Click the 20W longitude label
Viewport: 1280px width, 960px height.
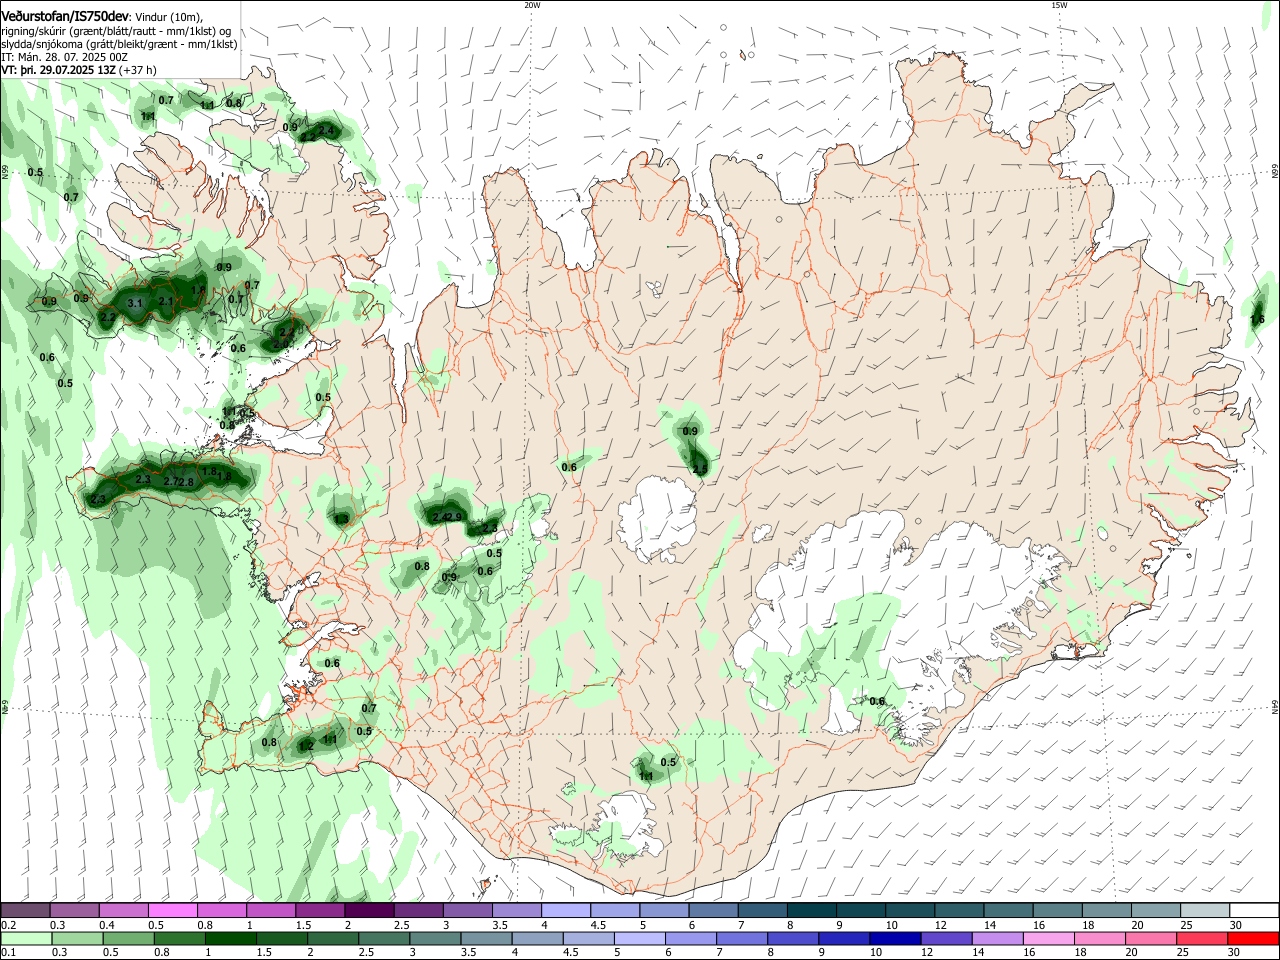532,5
